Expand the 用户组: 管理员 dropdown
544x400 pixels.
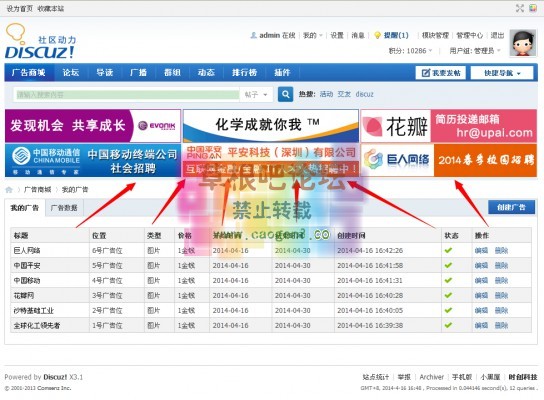(x=475, y=51)
